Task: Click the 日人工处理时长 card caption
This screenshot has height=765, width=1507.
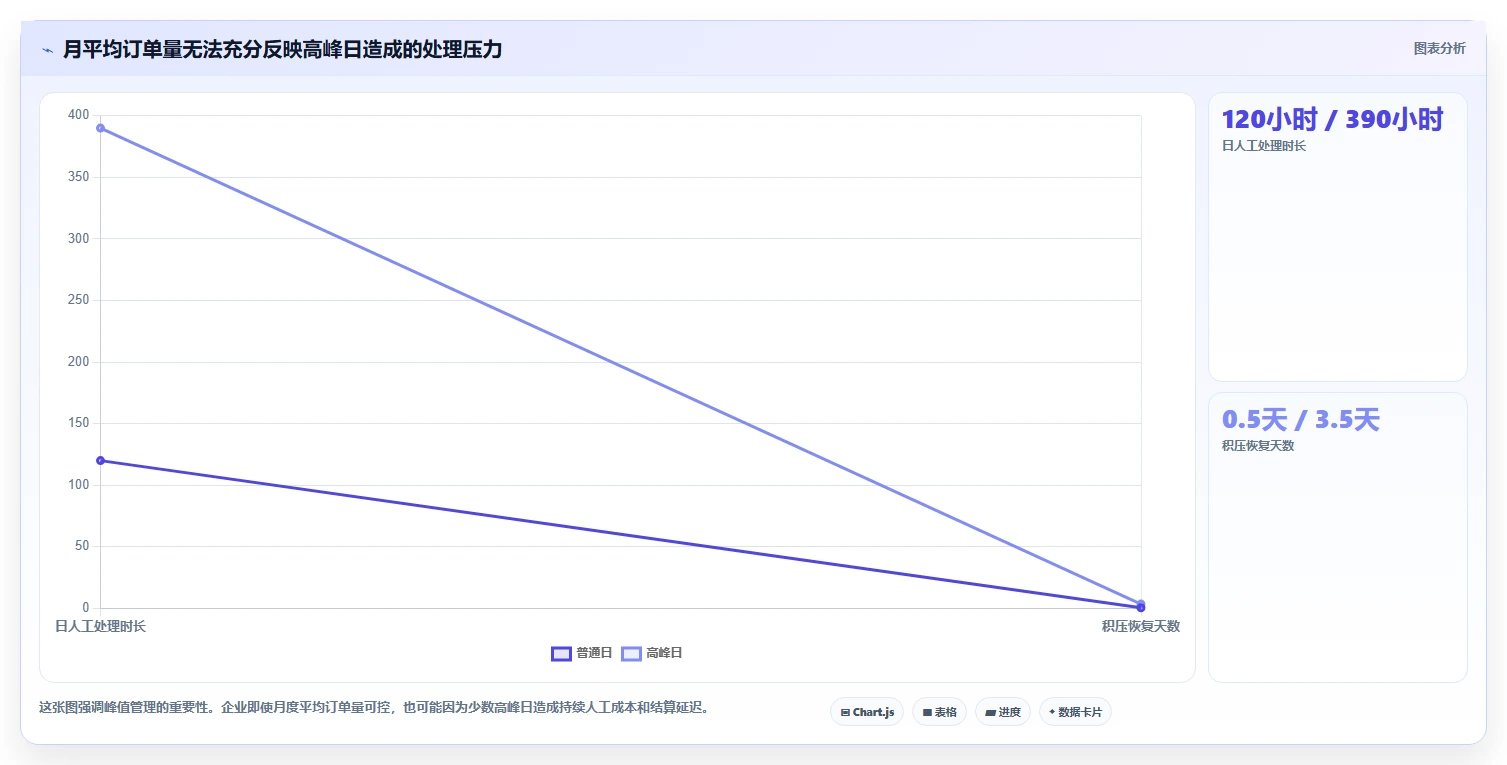Action: [1264, 146]
